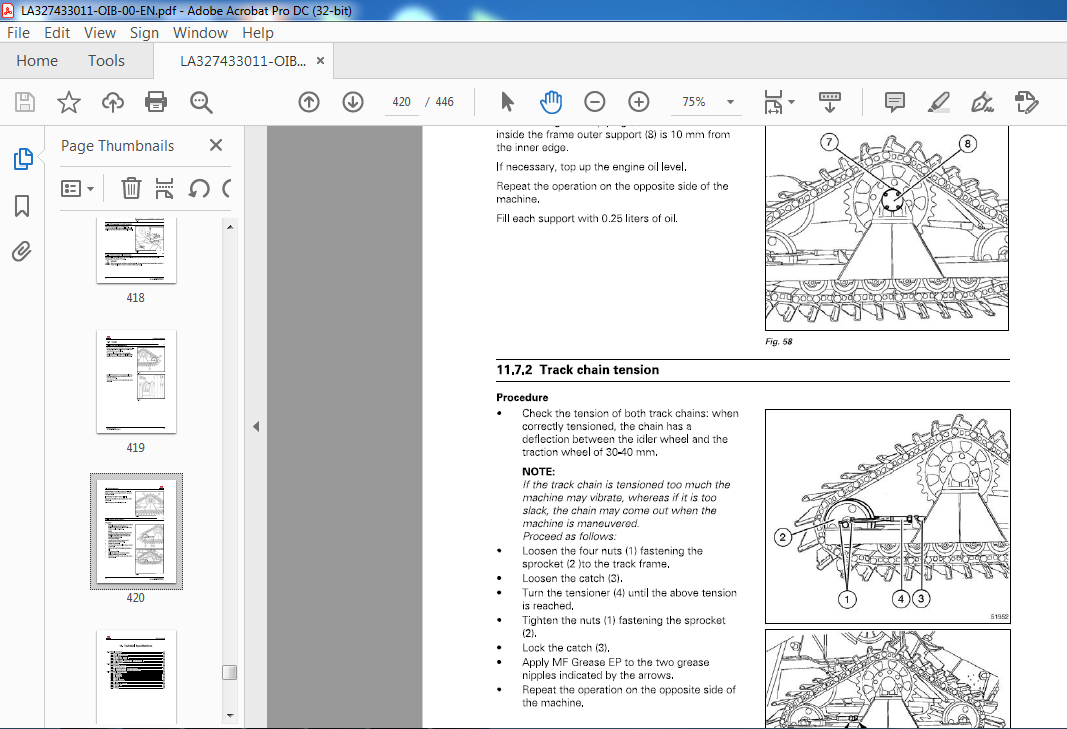Expand the fit page options arrow

[x=791, y=102]
